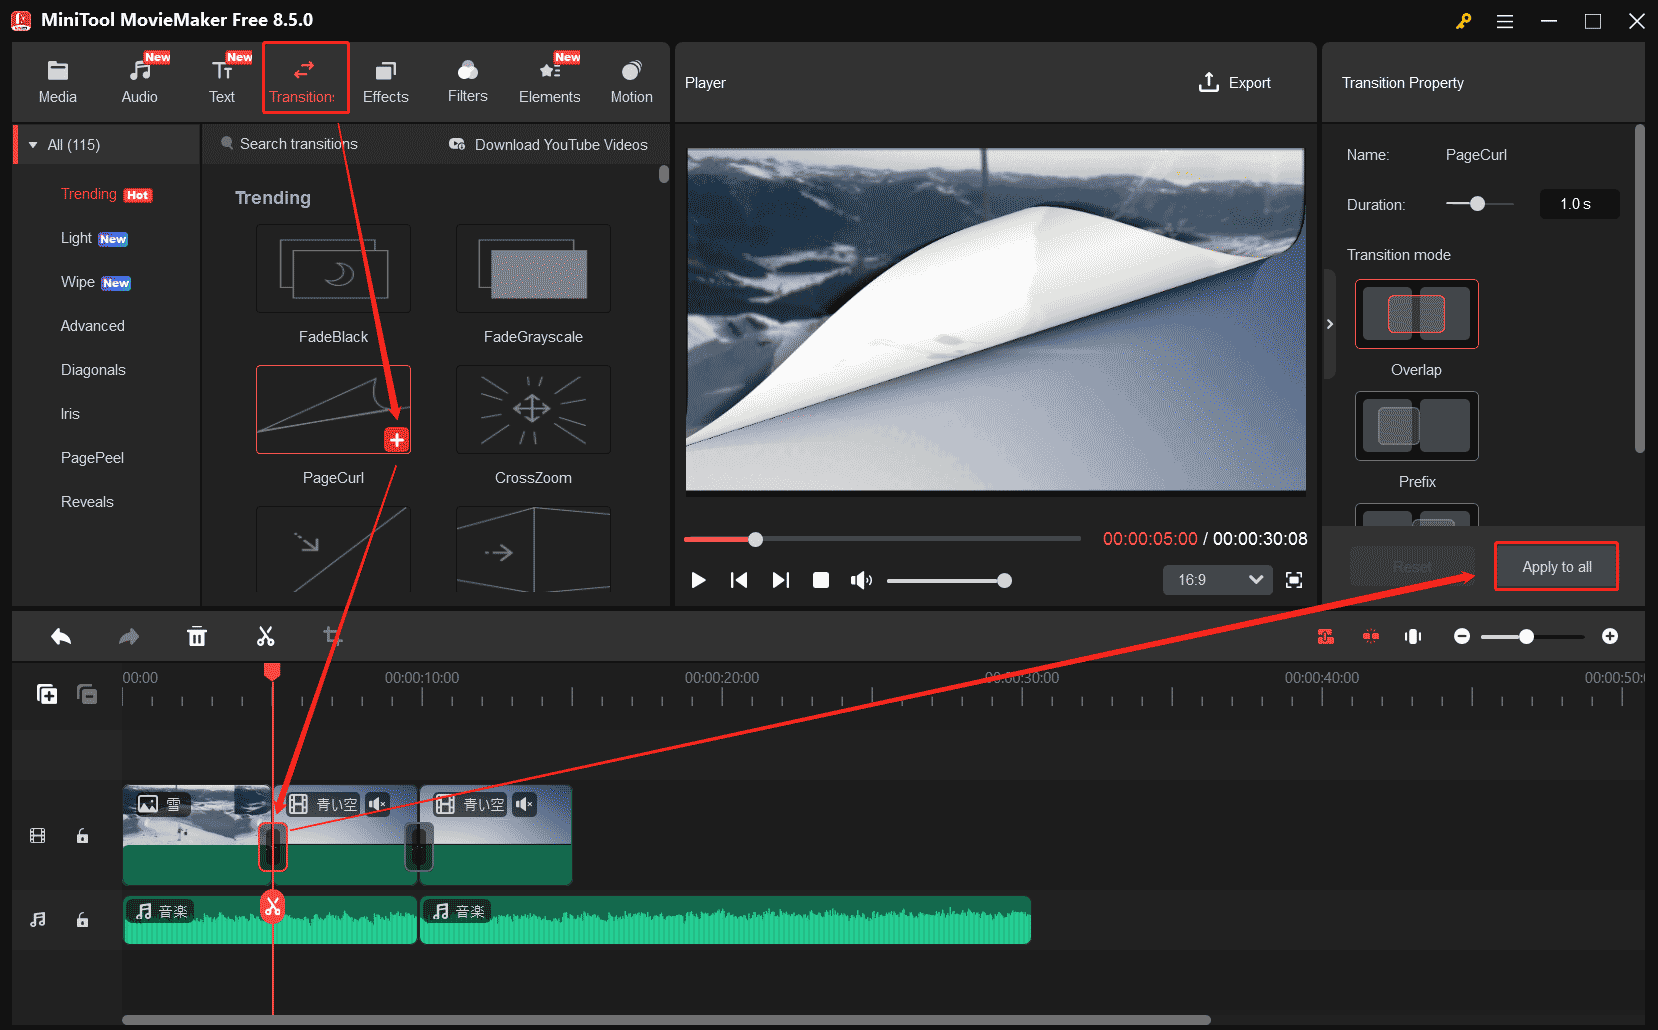Viewport: 1658px width, 1030px height.
Task: Open the Effects panel
Action: 385,80
